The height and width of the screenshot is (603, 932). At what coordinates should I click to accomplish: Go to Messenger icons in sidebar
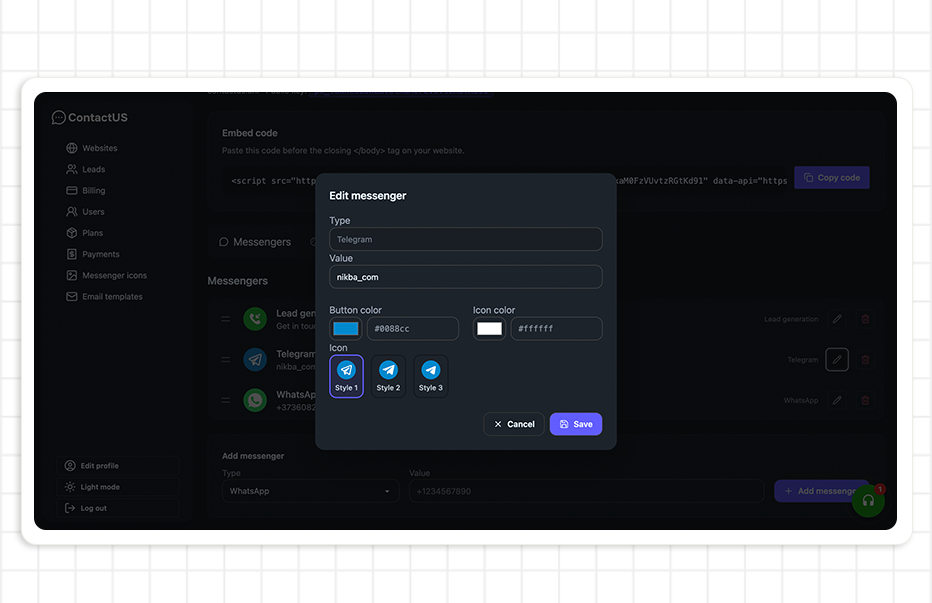114,275
